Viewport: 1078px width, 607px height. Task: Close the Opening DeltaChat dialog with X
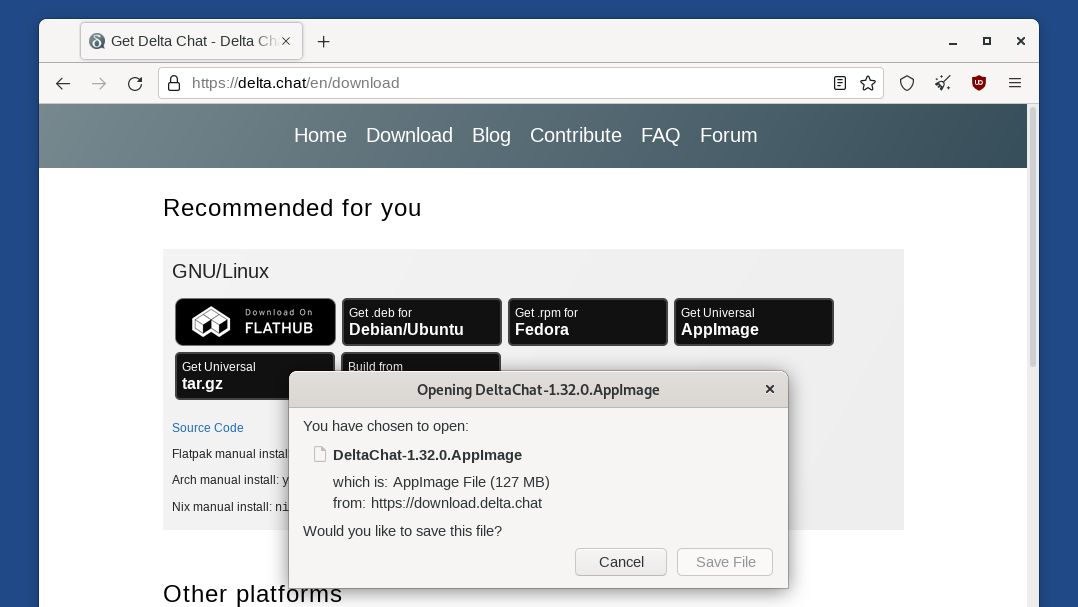click(770, 389)
